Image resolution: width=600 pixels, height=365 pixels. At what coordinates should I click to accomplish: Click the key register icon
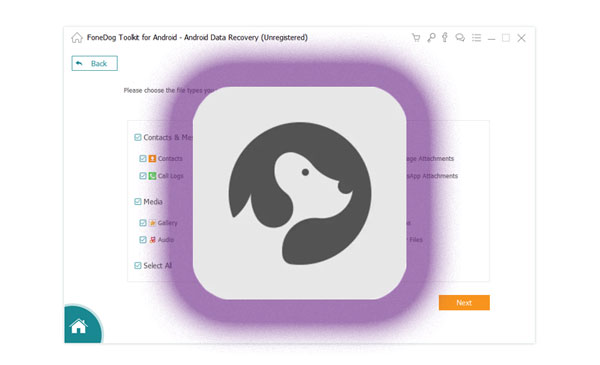click(x=431, y=37)
